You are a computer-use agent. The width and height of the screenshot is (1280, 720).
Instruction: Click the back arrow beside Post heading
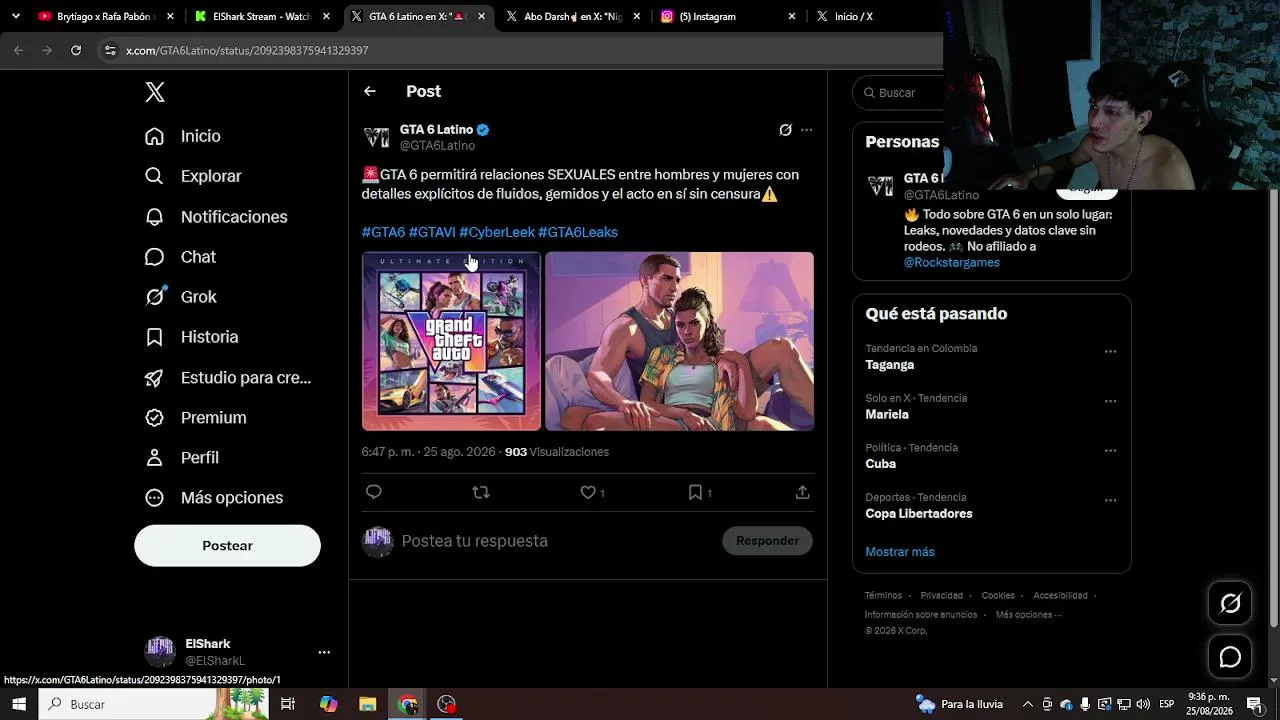(370, 91)
